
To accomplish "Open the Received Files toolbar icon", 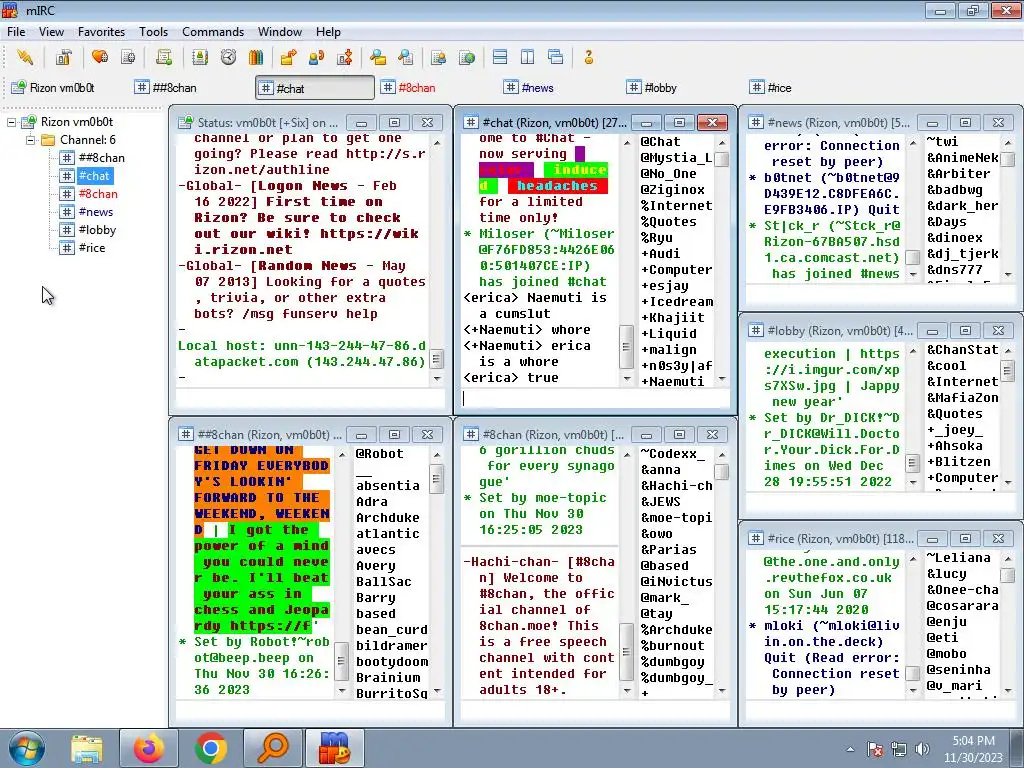I will pos(377,57).
